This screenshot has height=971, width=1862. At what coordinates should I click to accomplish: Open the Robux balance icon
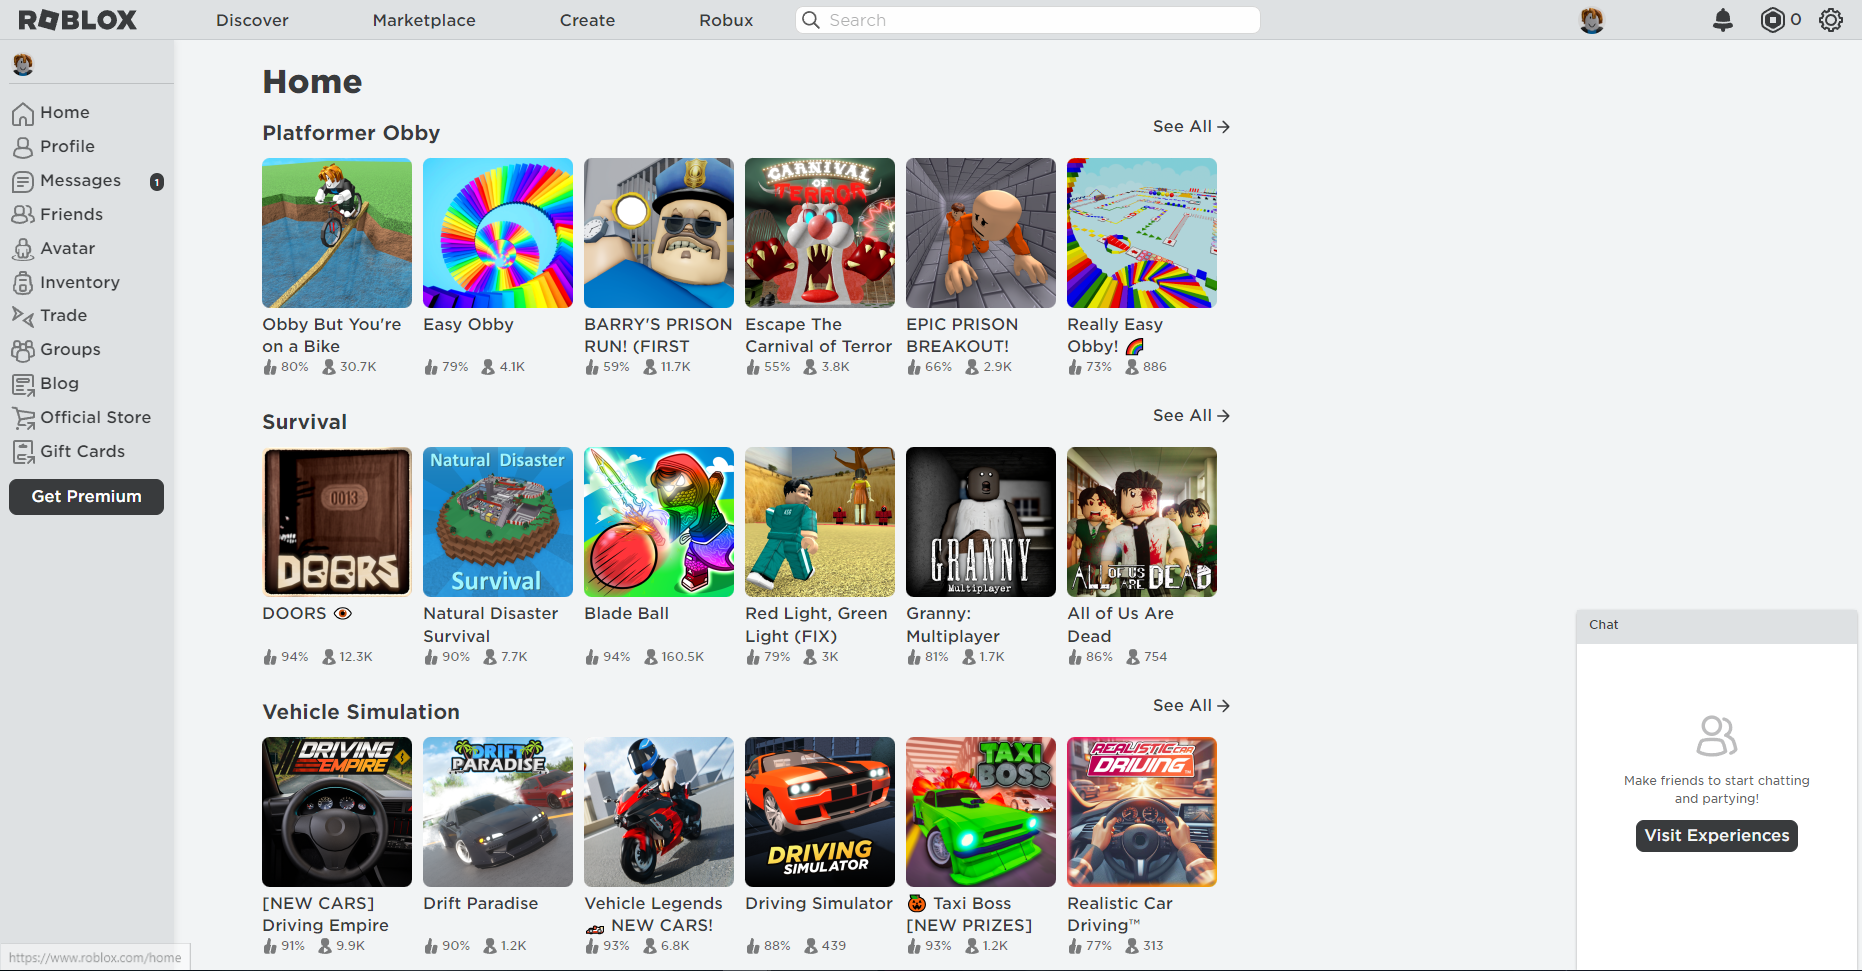1772,20
